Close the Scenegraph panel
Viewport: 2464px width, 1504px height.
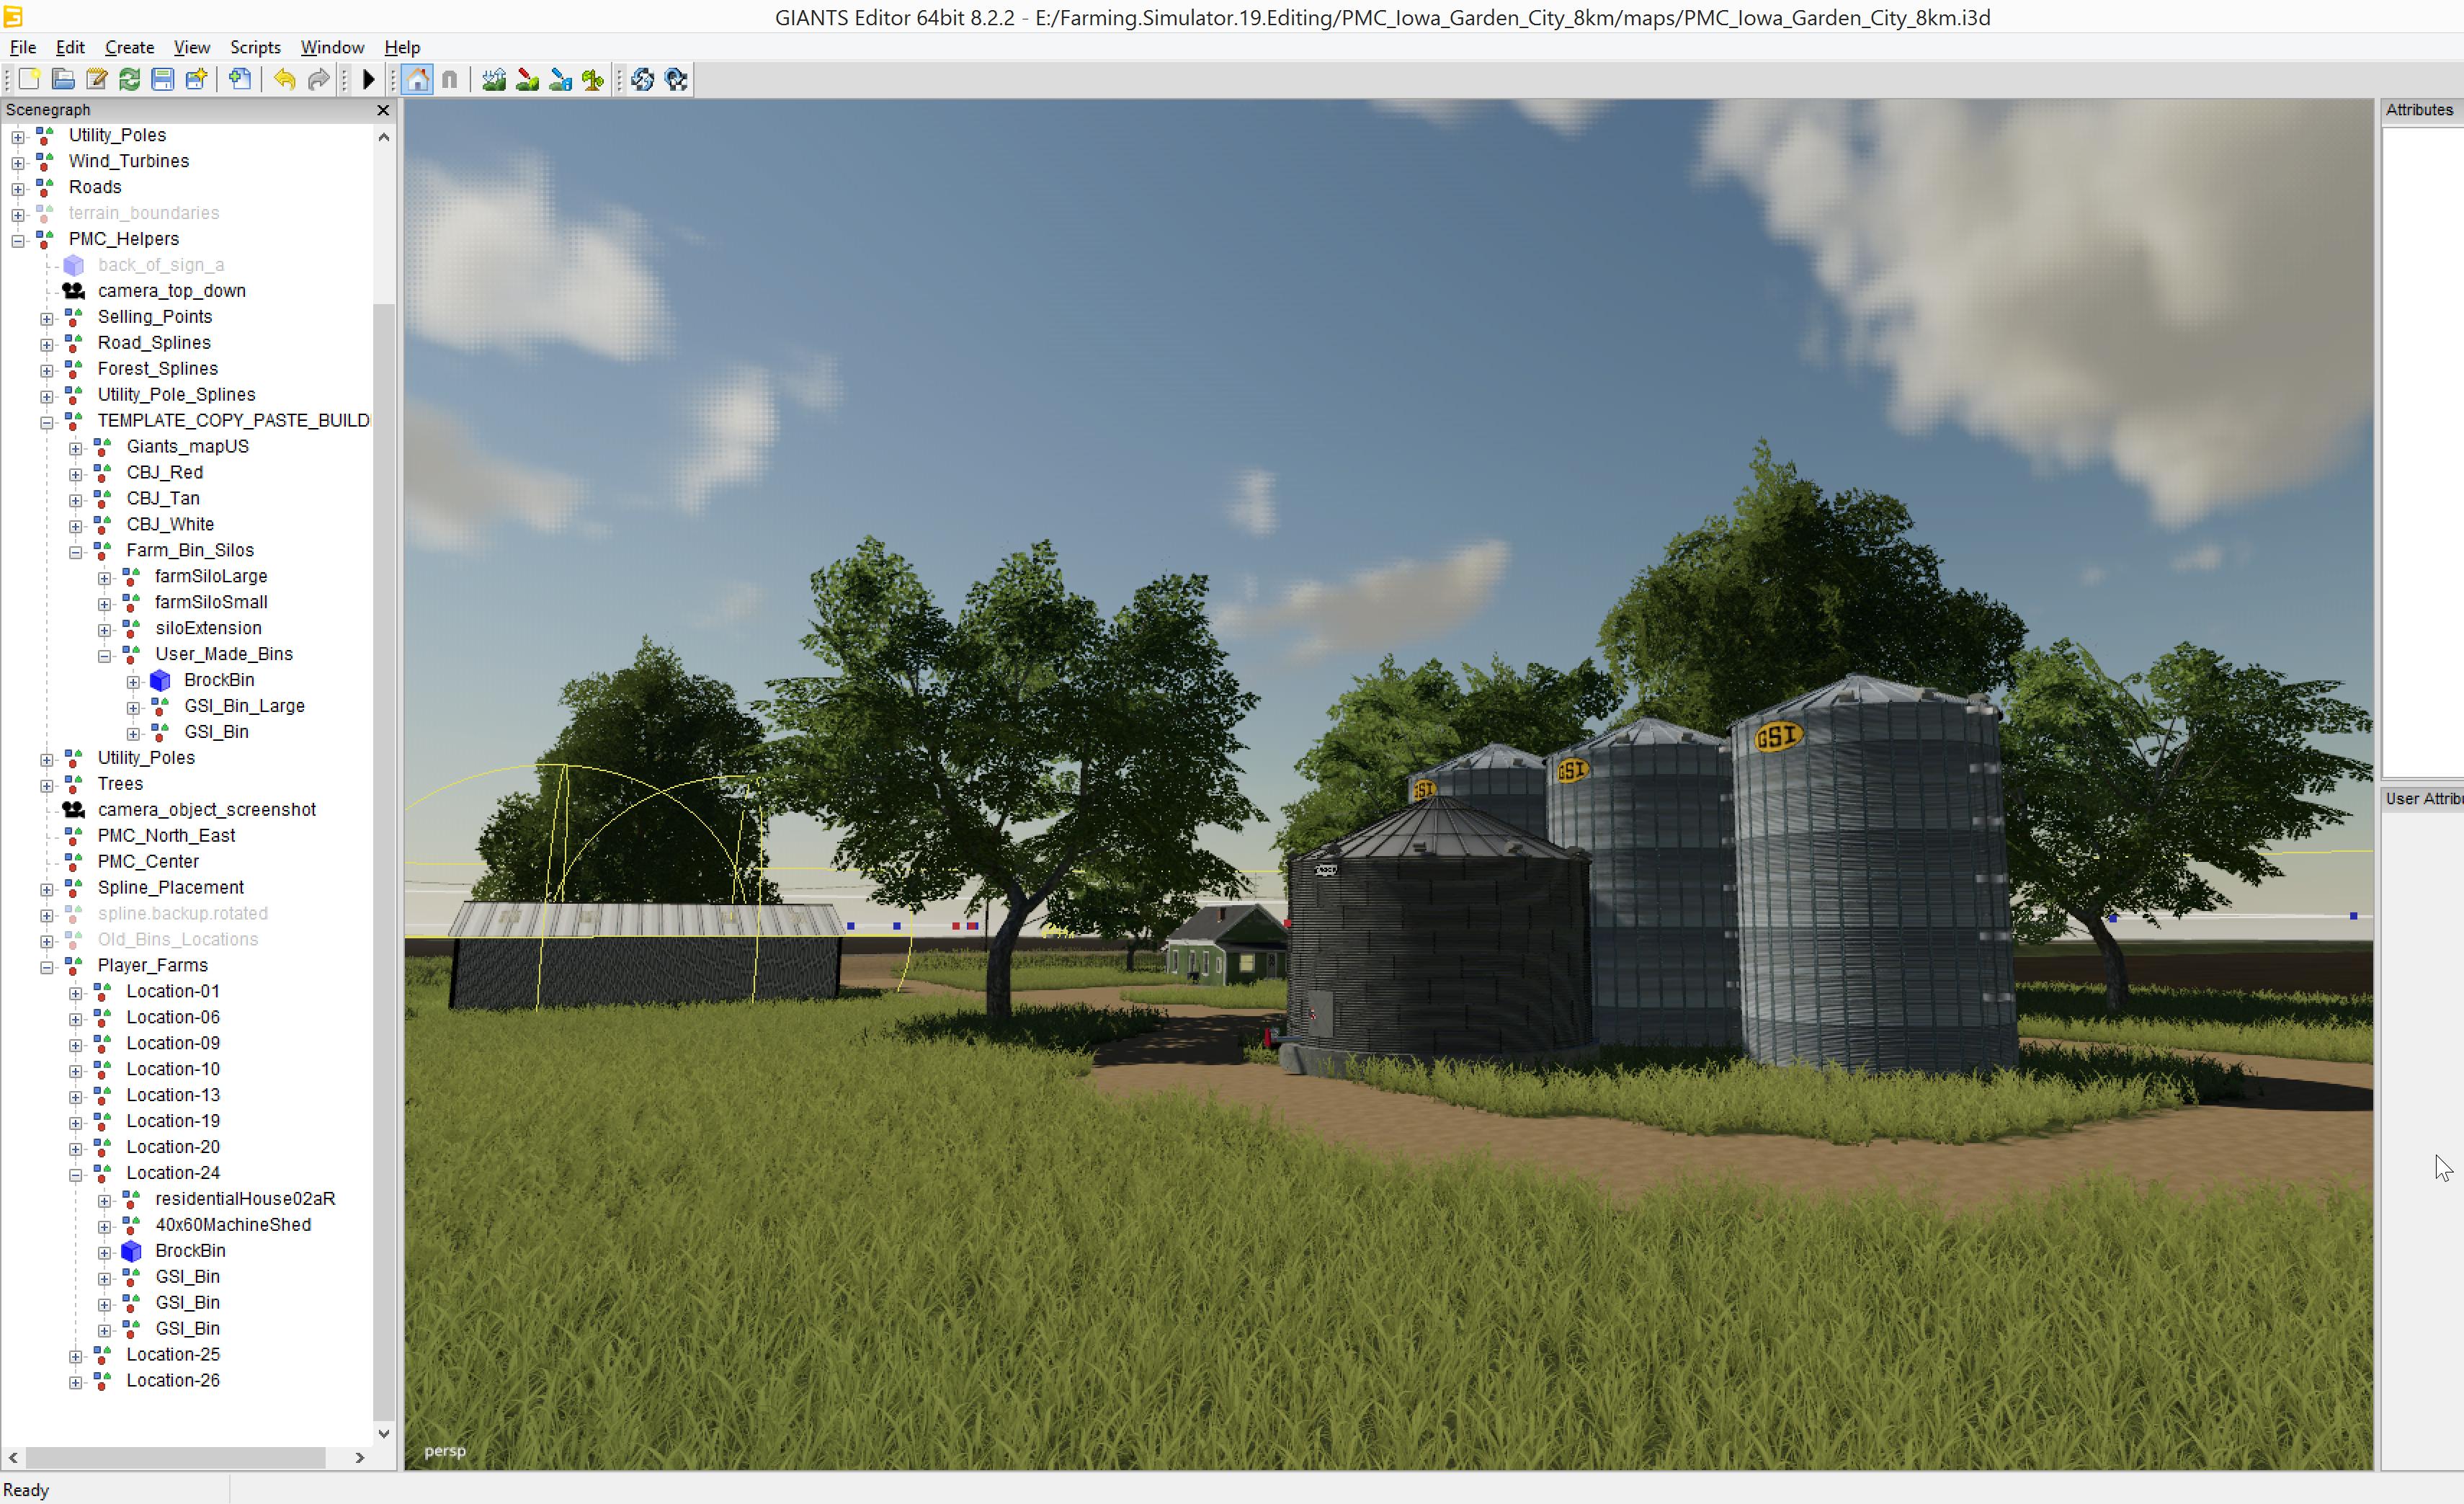383,110
